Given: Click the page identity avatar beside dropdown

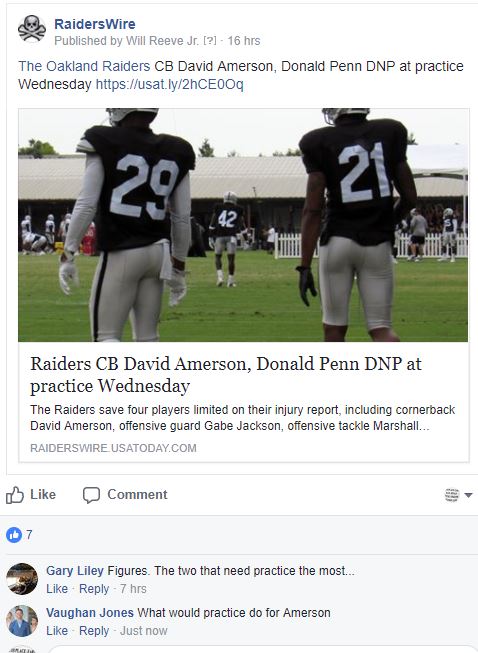Looking at the screenshot, I should [x=452, y=495].
